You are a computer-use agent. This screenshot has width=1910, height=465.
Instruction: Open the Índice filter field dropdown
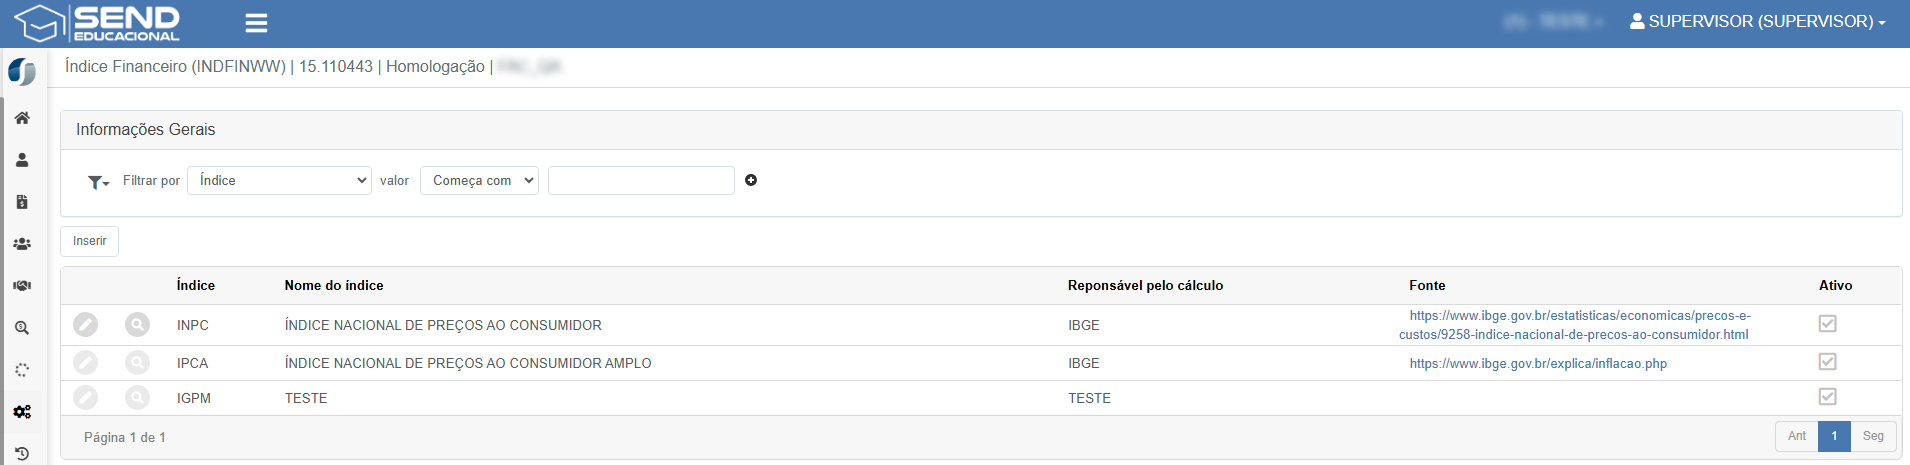coord(279,180)
